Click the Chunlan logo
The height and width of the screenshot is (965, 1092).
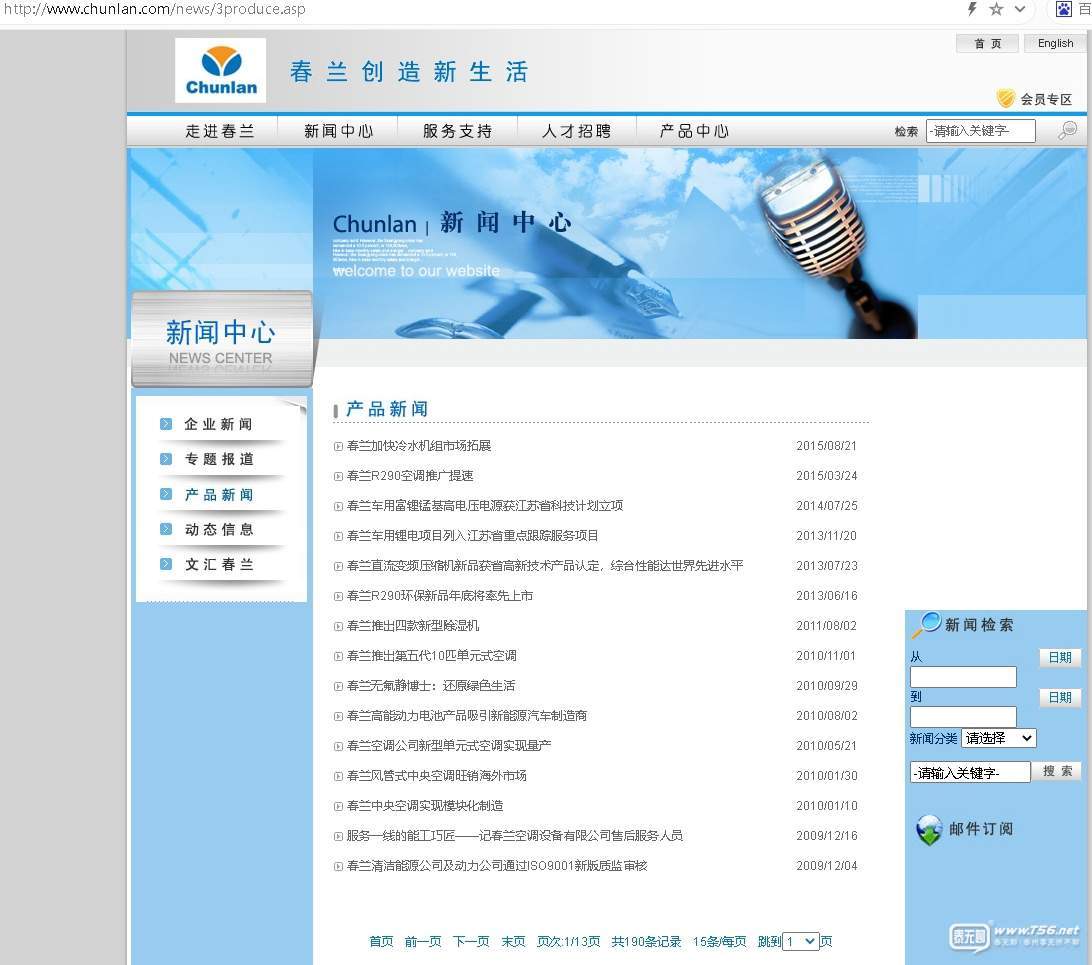(220, 70)
